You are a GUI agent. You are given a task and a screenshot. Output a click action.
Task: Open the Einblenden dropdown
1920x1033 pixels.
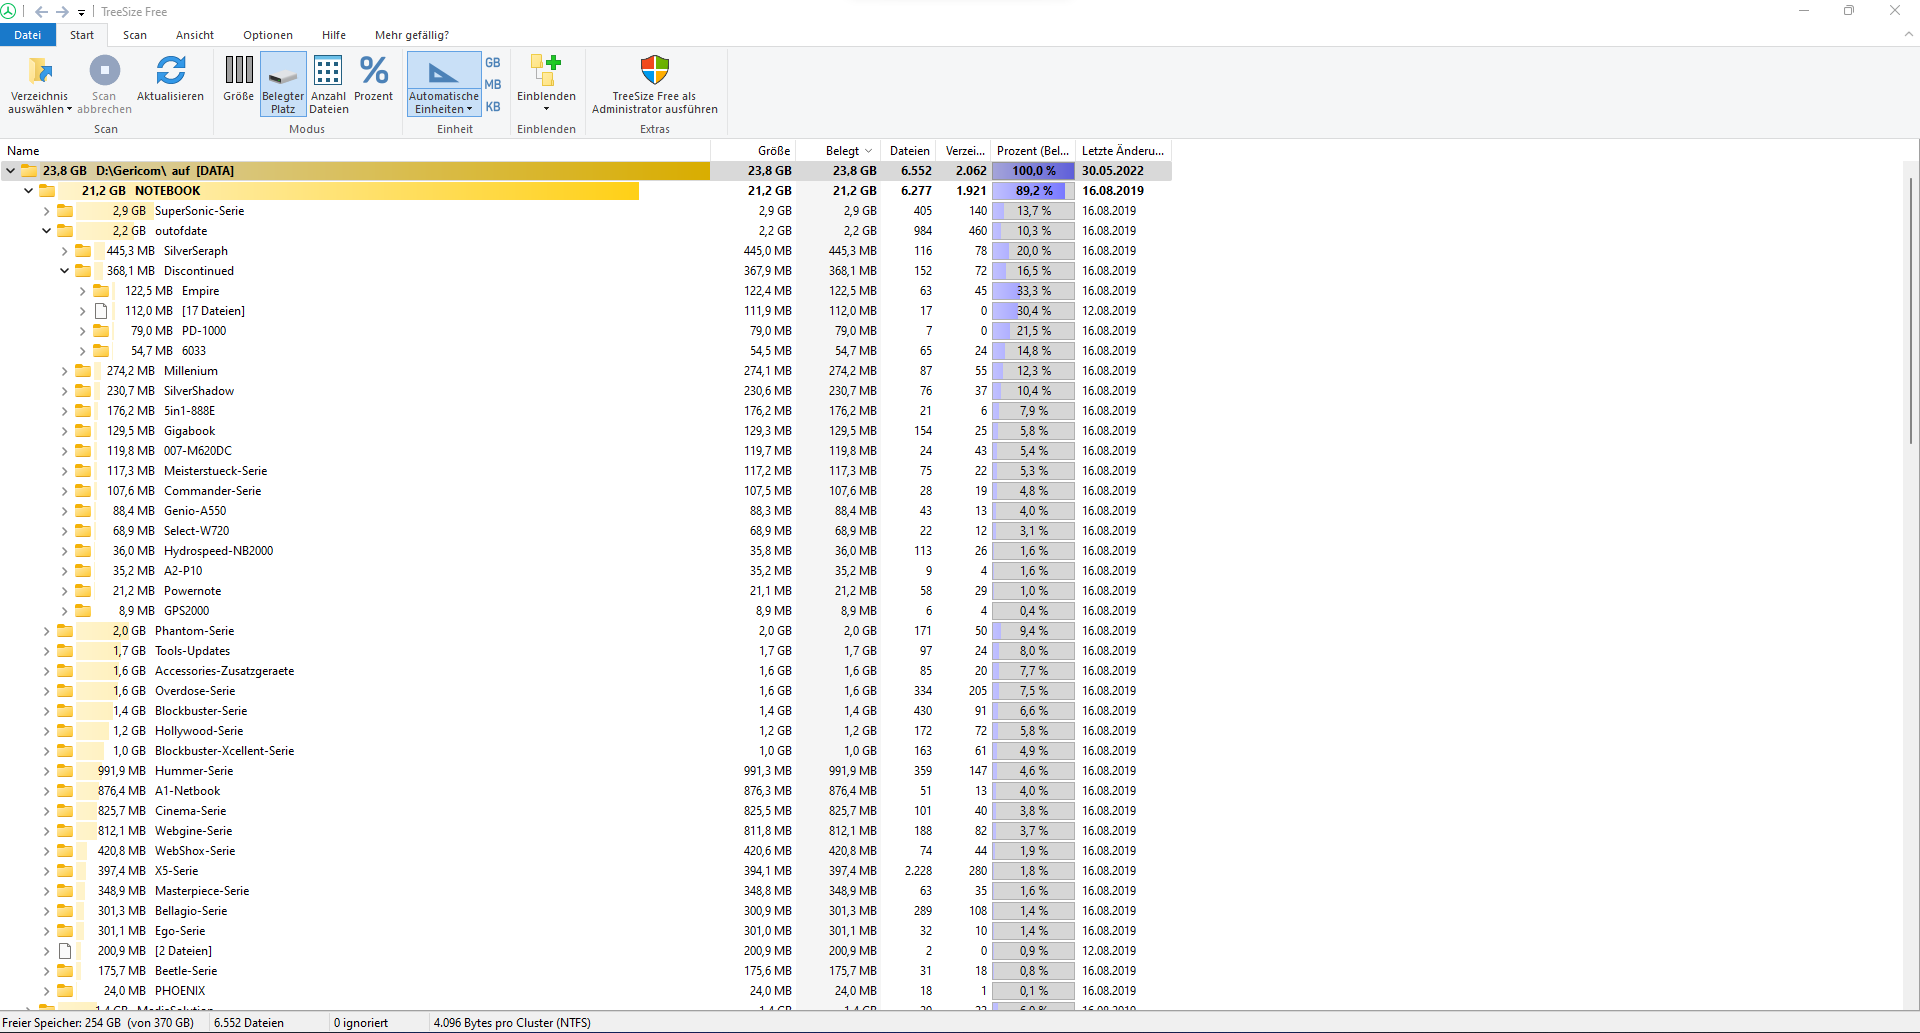click(x=546, y=84)
